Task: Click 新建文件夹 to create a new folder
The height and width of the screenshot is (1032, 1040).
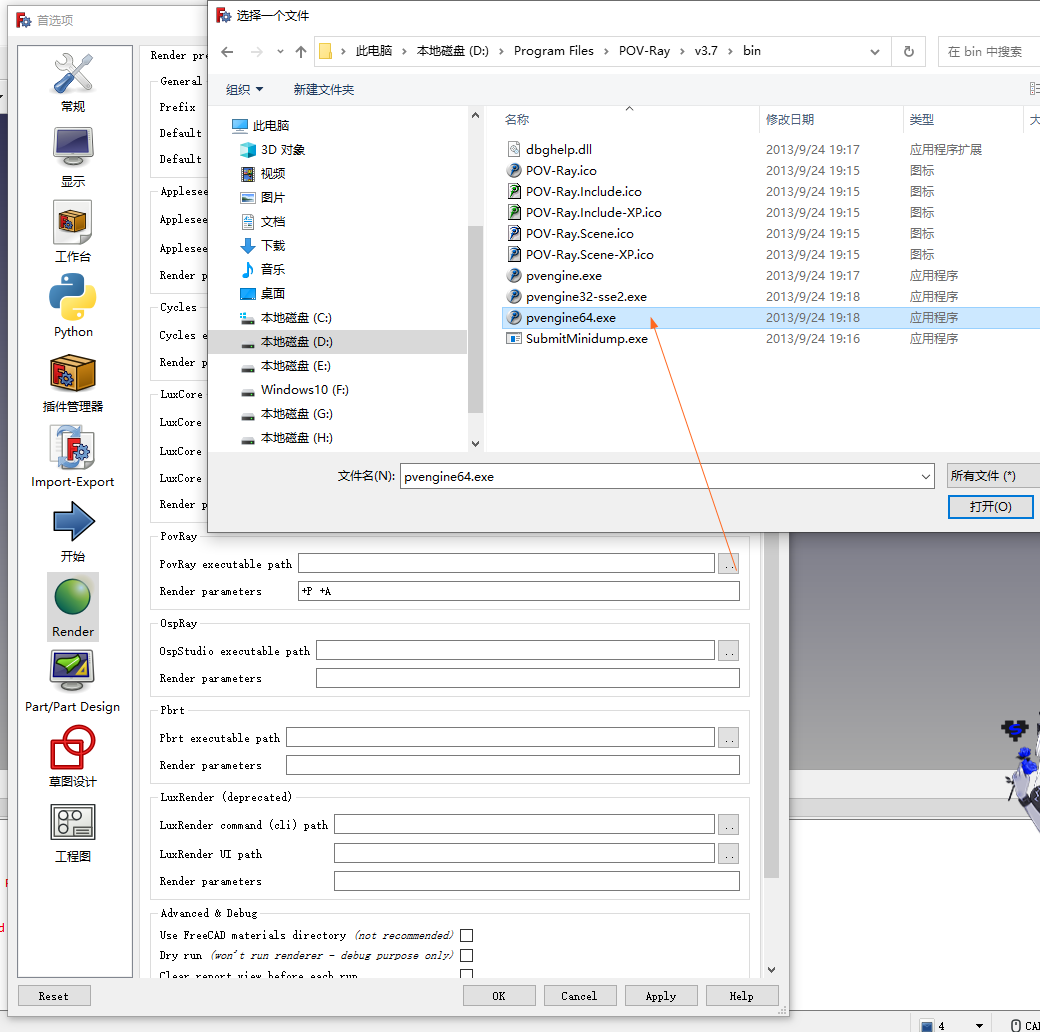Action: point(324,90)
